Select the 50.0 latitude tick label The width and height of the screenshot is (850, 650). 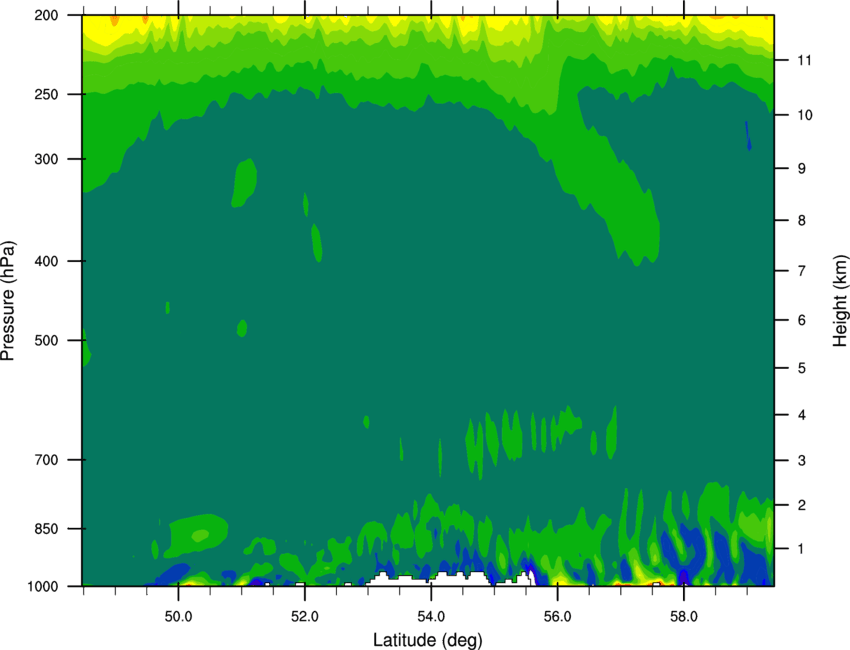click(178, 617)
